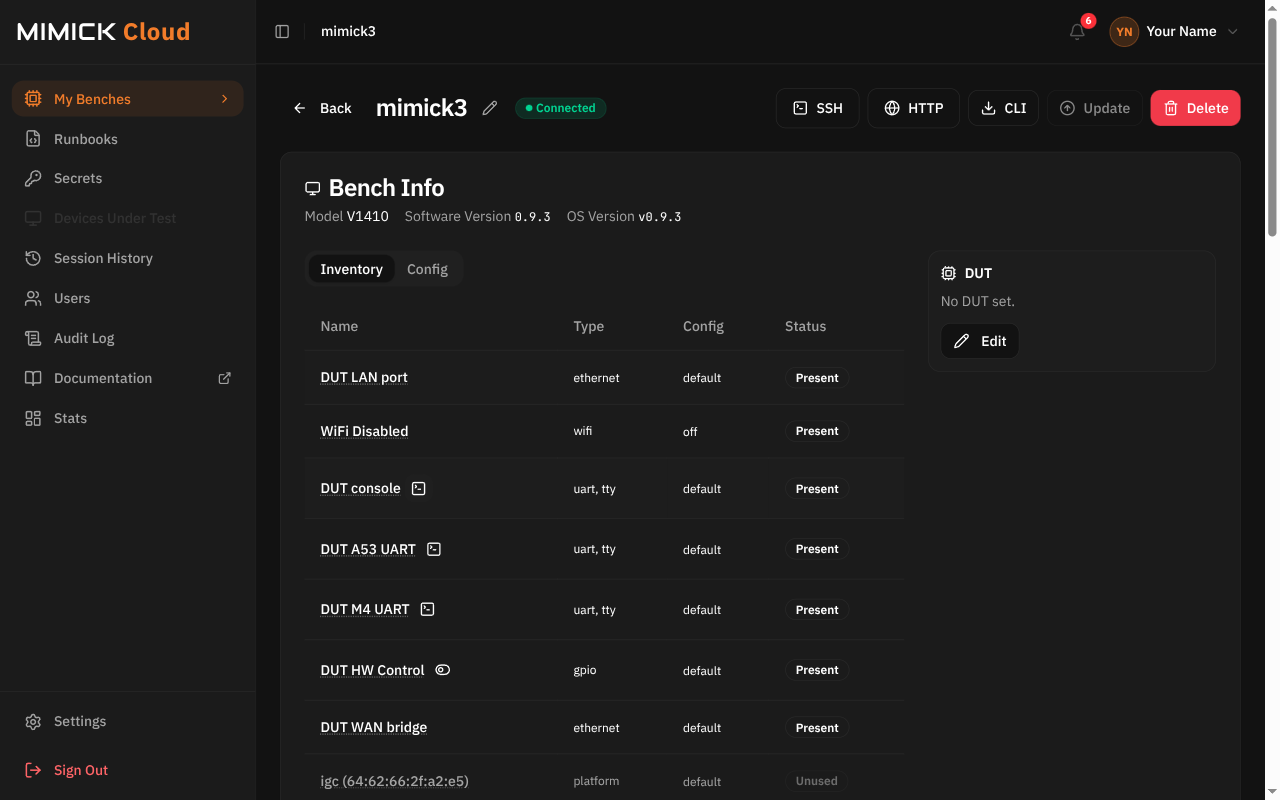Image resolution: width=1280 pixels, height=800 pixels.
Task: Click the YN user avatar
Action: pyautogui.click(x=1124, y=32)
